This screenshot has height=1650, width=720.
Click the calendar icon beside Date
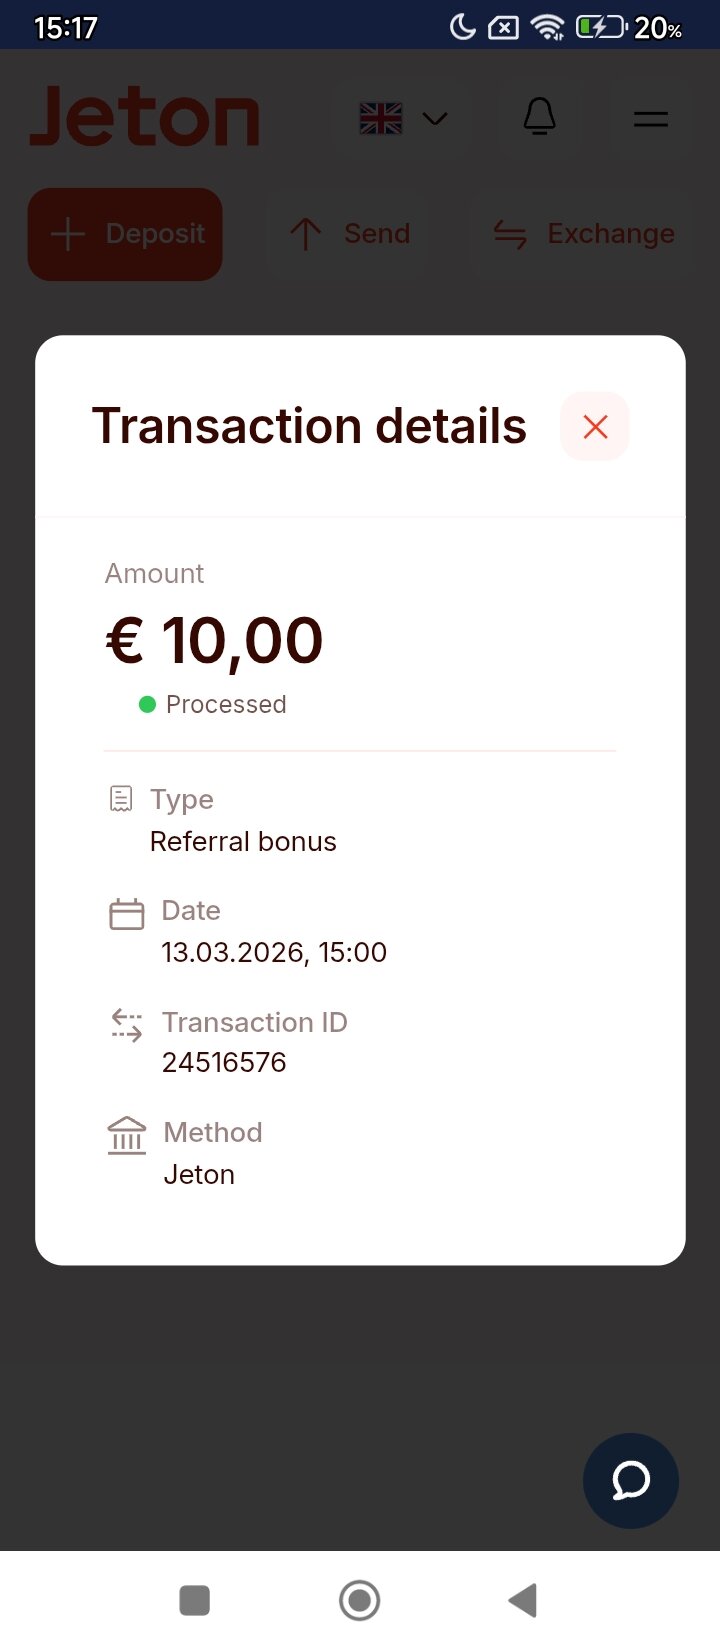click(126, 913)
